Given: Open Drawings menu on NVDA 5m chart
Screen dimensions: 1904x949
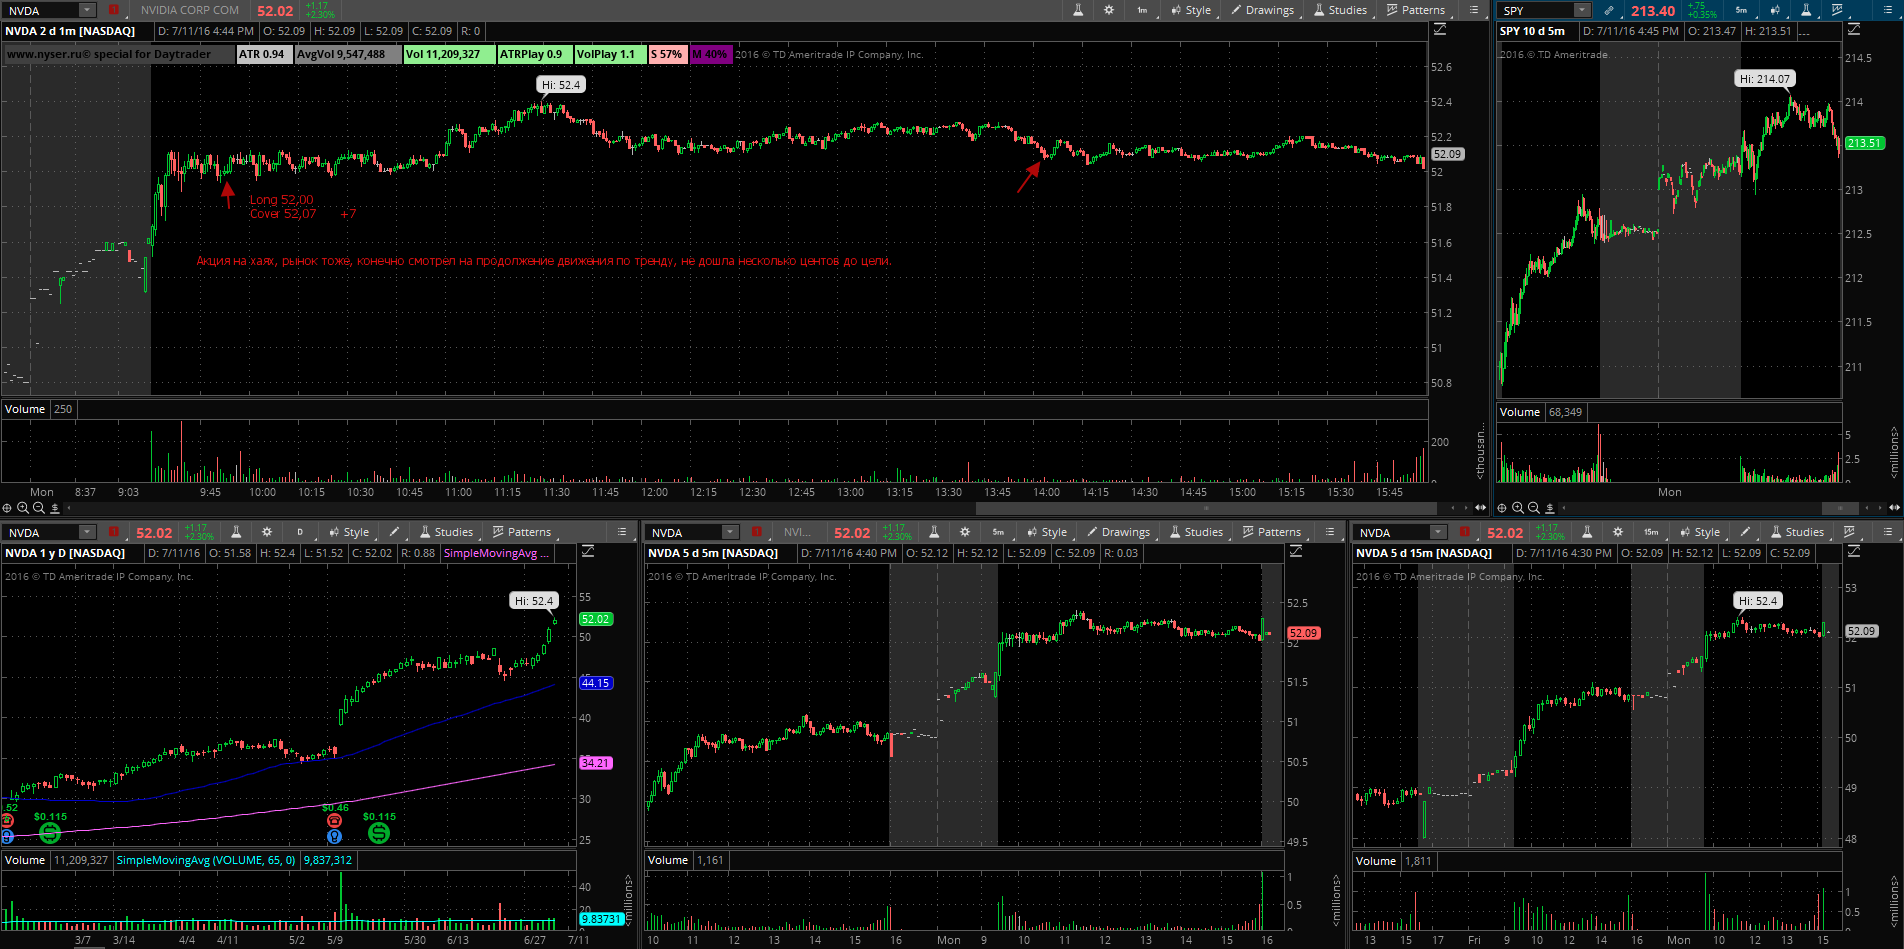Looking at the screenshot, I should [x=1118, y=532].
